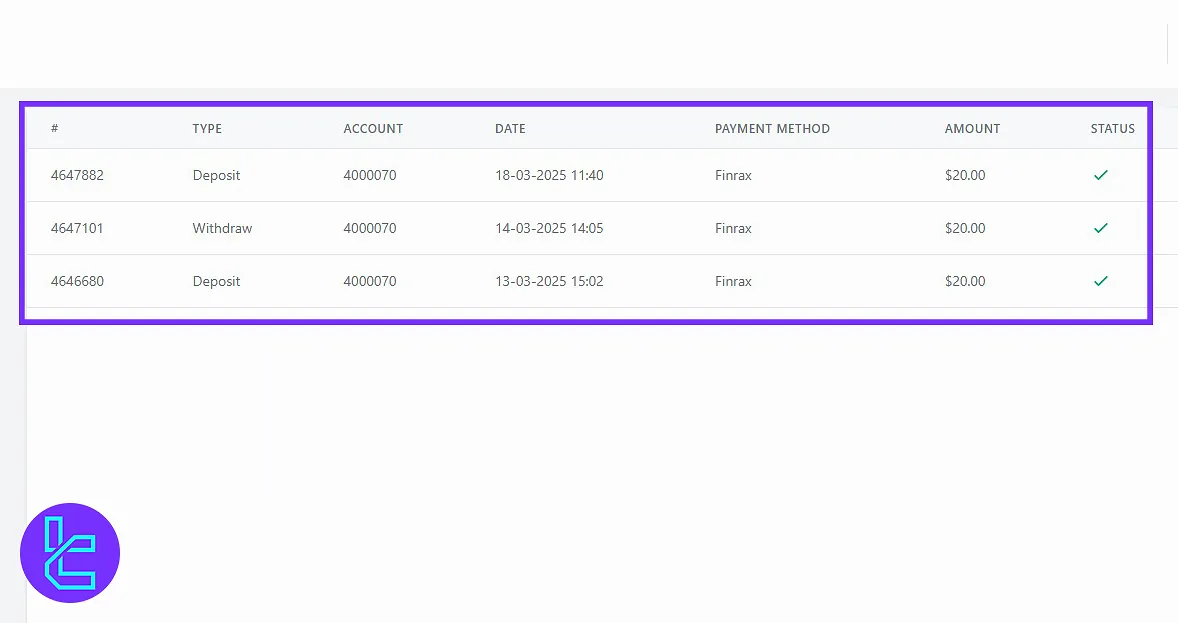This screenshot has width=1178, height=623.
Task: Sort by the DATE column header
Action: point(510,129)
